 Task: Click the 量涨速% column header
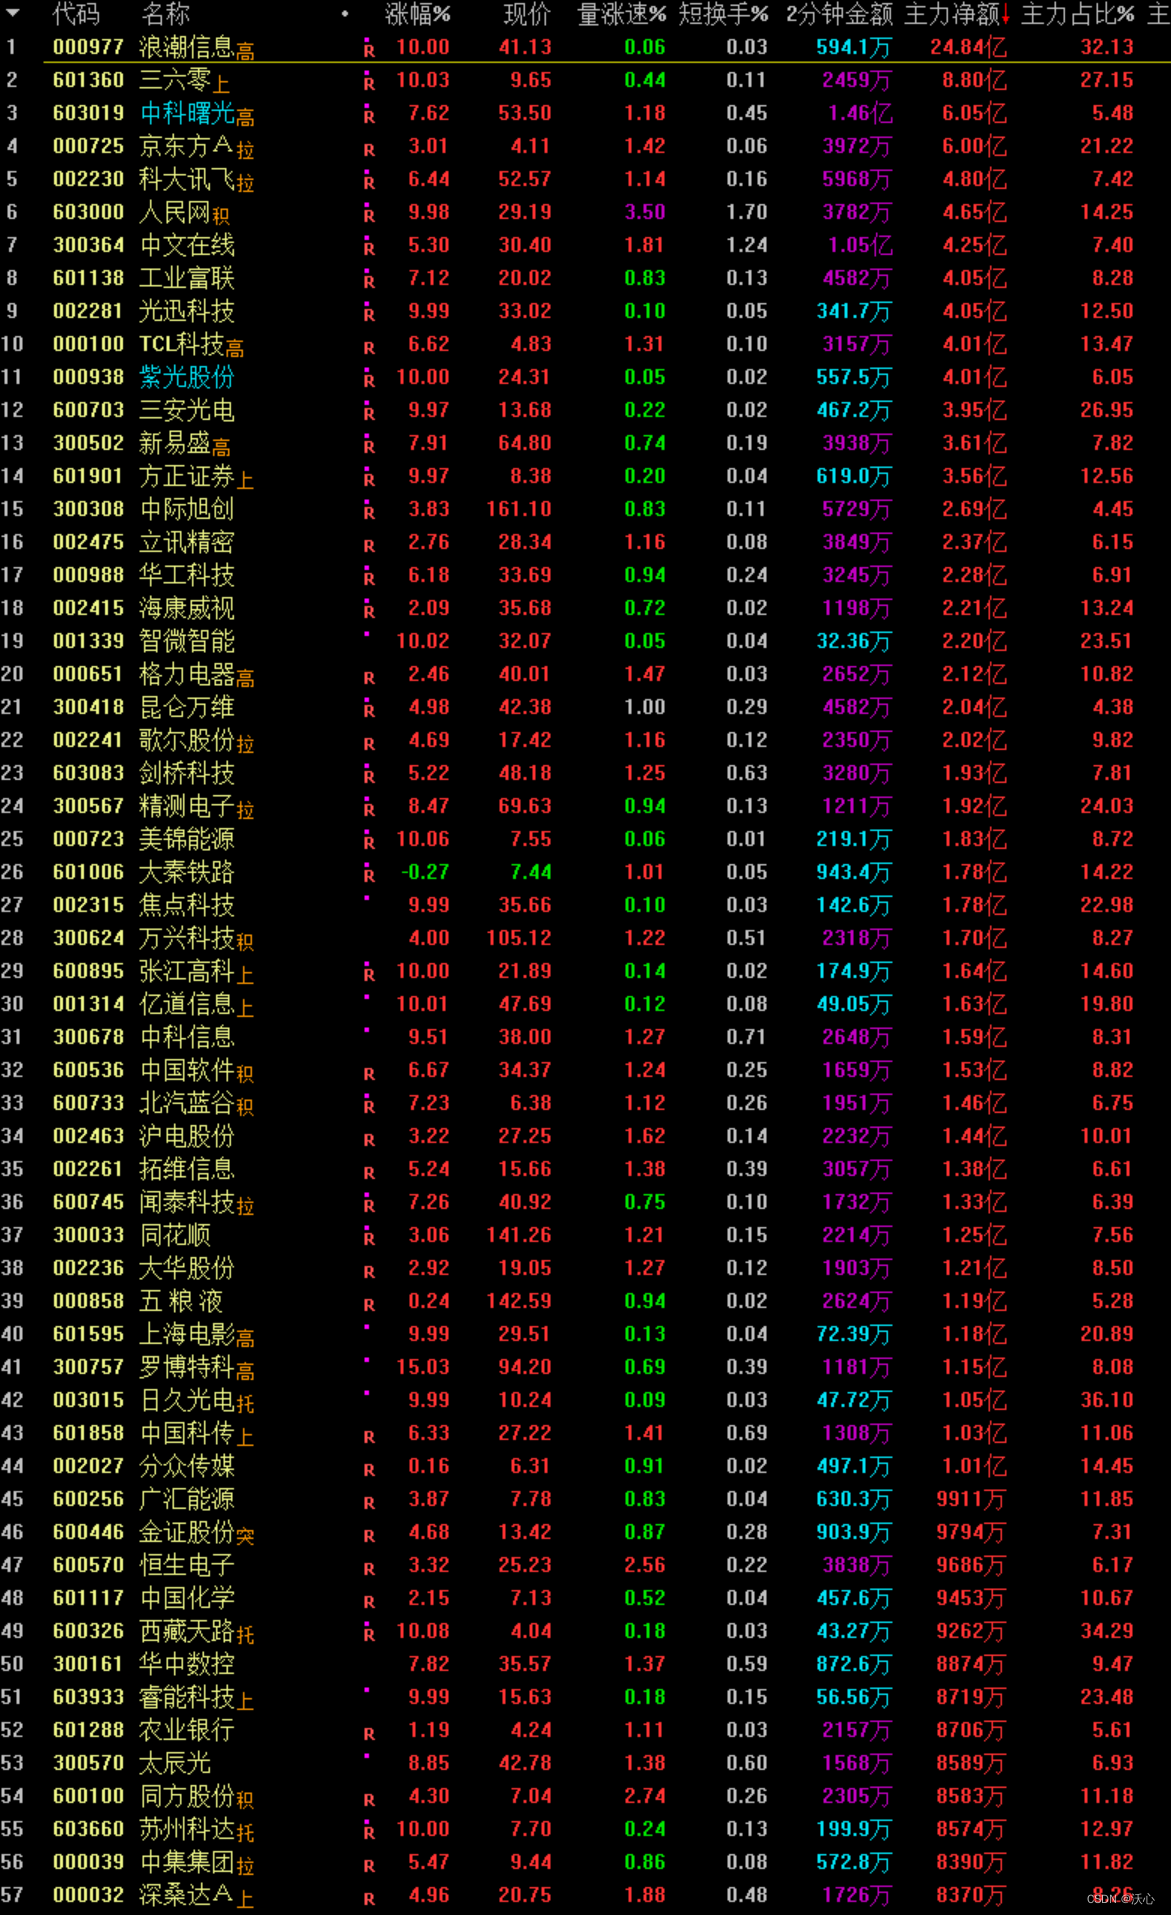[x=621, y=15]
